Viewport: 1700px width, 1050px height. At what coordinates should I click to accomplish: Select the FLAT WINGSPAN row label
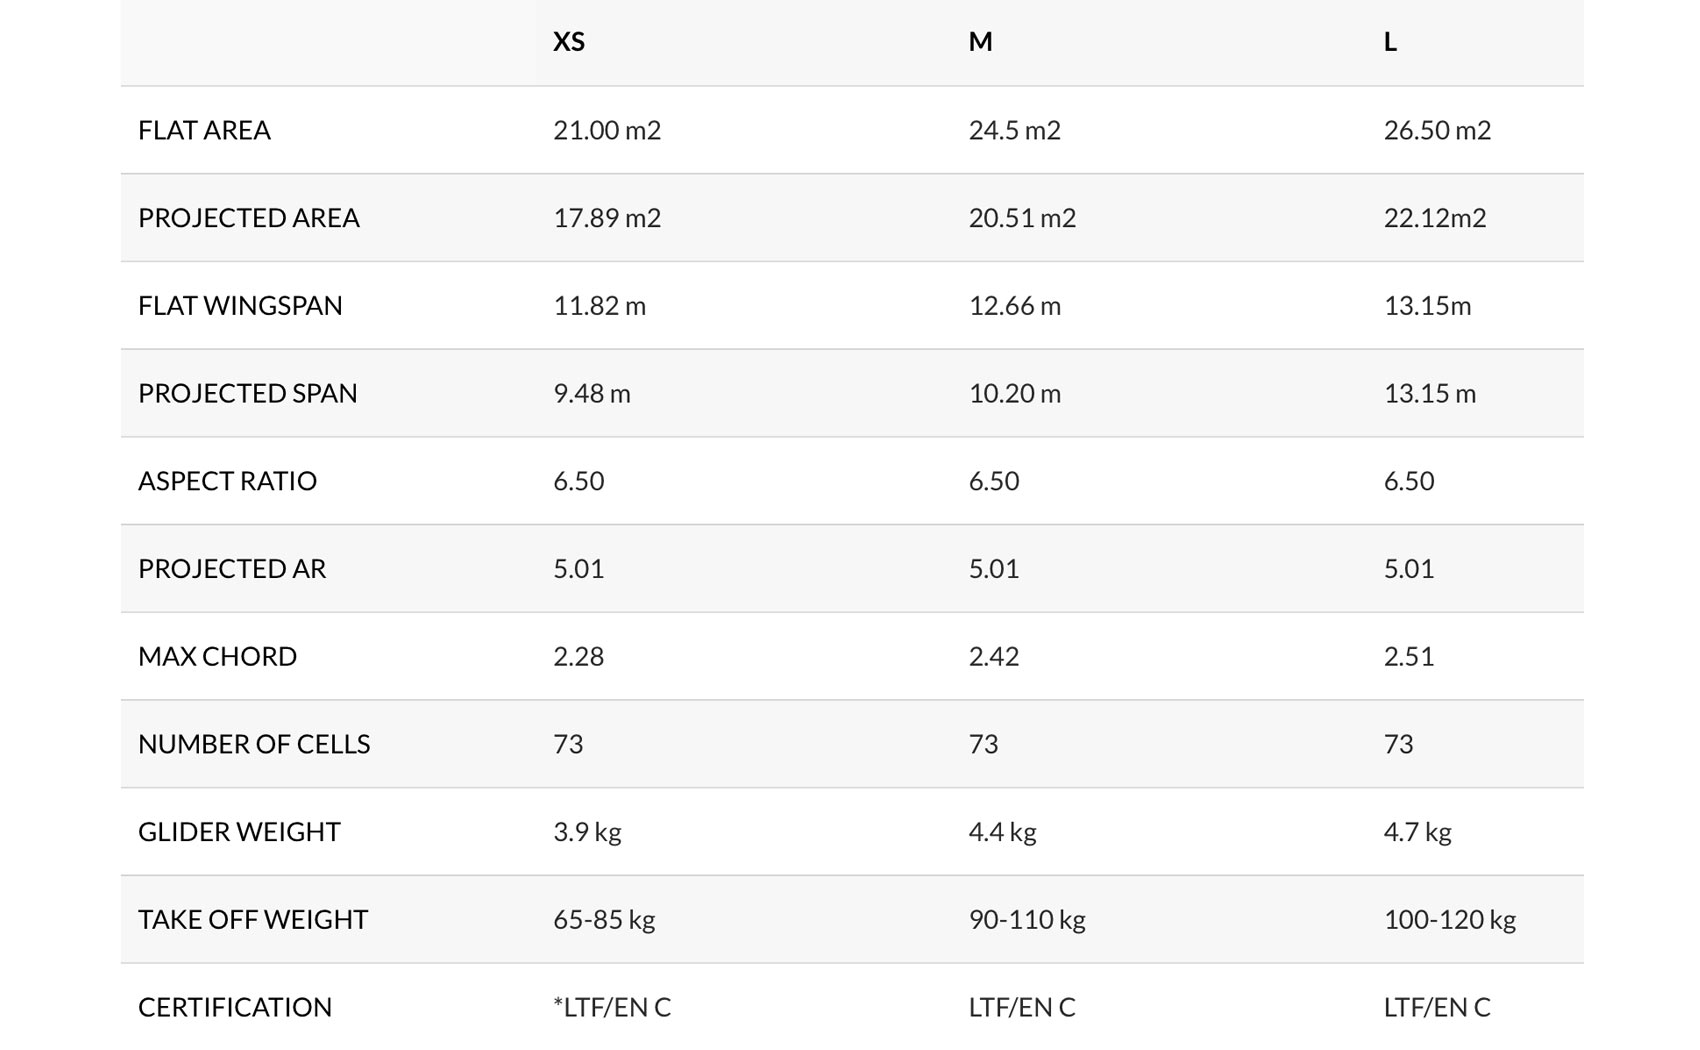point(240,306)
